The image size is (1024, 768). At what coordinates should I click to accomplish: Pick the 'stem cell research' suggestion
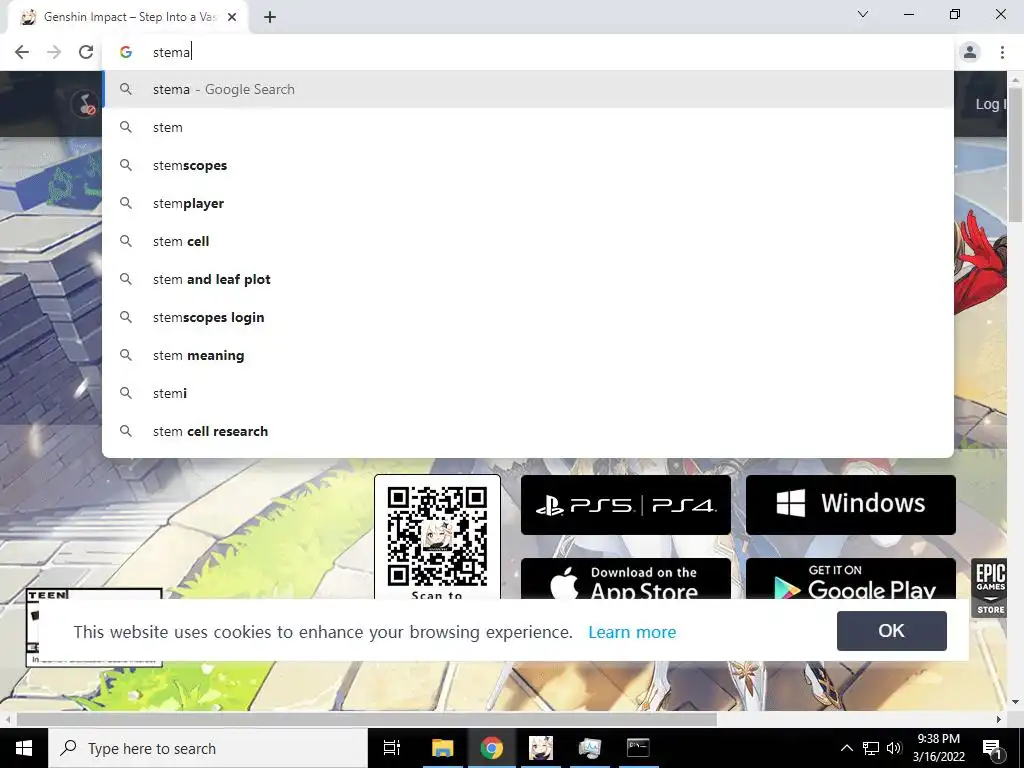(x=528, y=431)
